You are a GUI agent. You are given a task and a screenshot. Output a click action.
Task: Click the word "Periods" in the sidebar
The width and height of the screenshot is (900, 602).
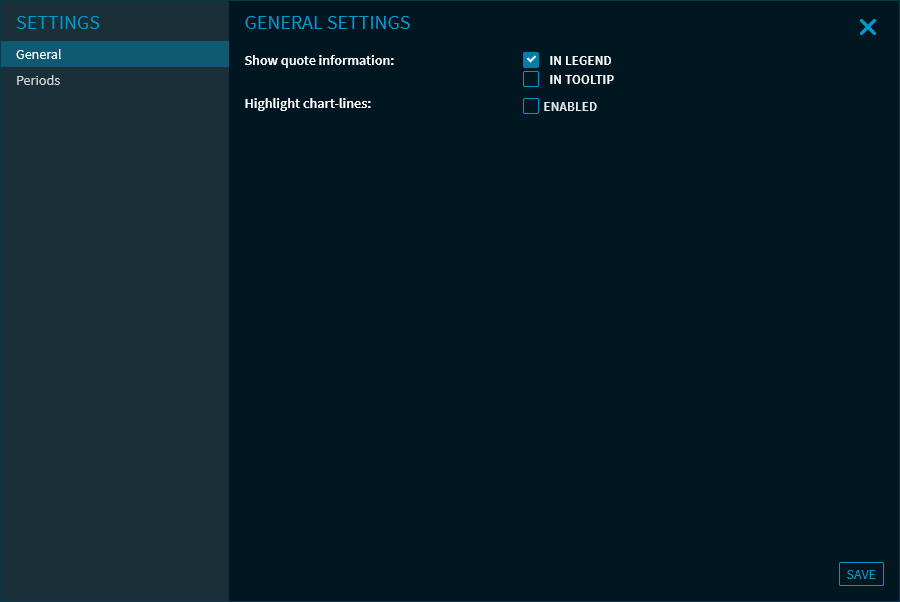(38, 80)
